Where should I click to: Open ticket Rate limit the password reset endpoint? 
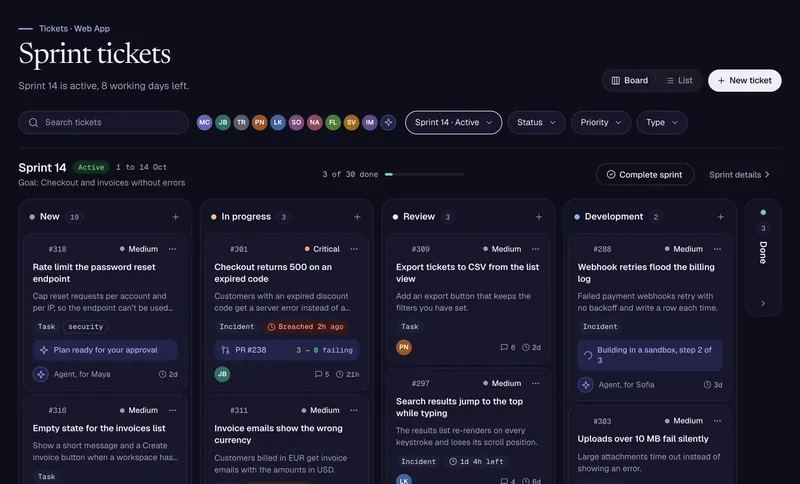point(94,273)
